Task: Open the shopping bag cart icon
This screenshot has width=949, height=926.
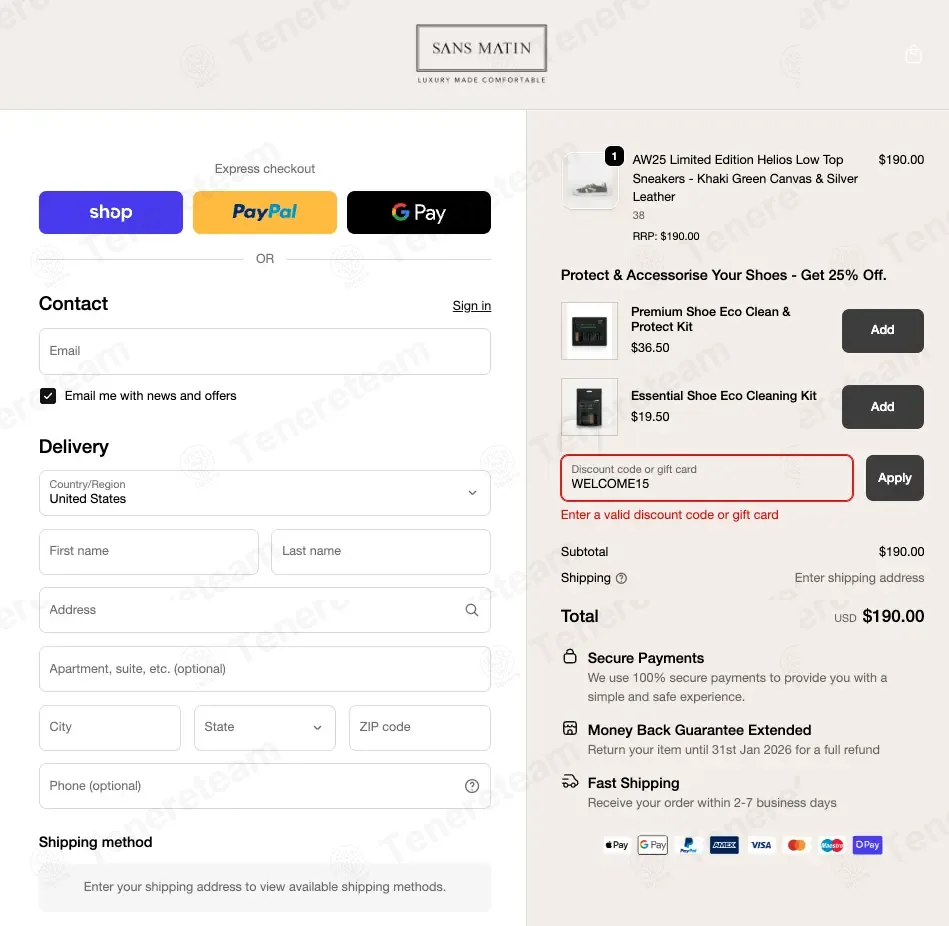Action: 913,54
